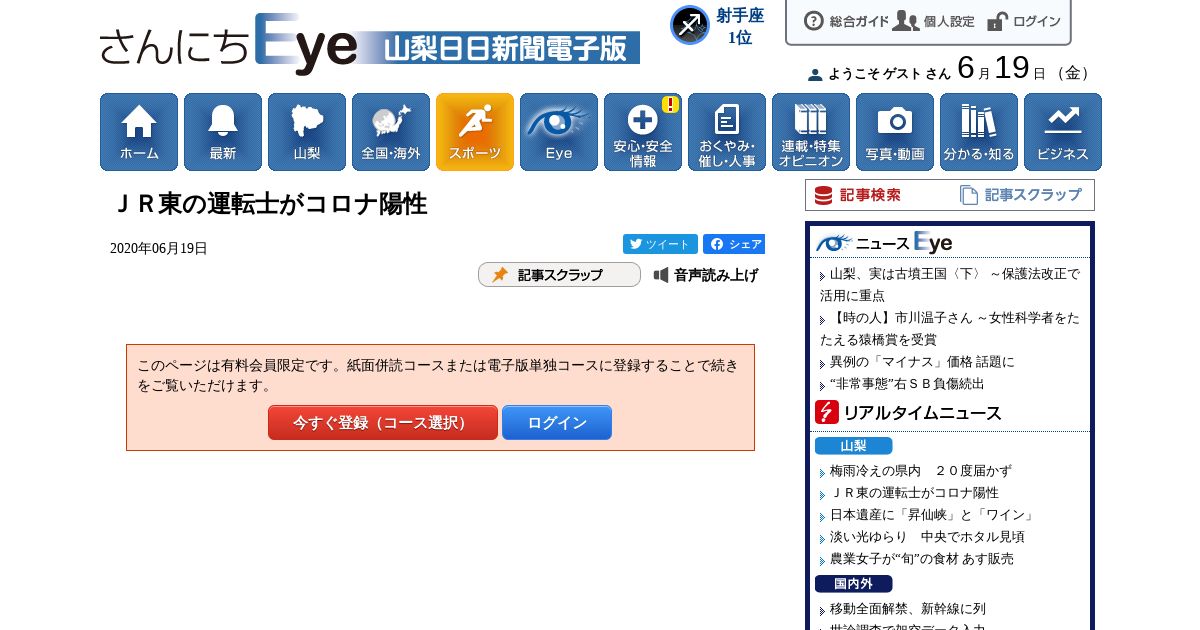Open ビジネス chart icon
Image resolution: width=1200 pixels, height=630 pixels.
[1063, 132]
